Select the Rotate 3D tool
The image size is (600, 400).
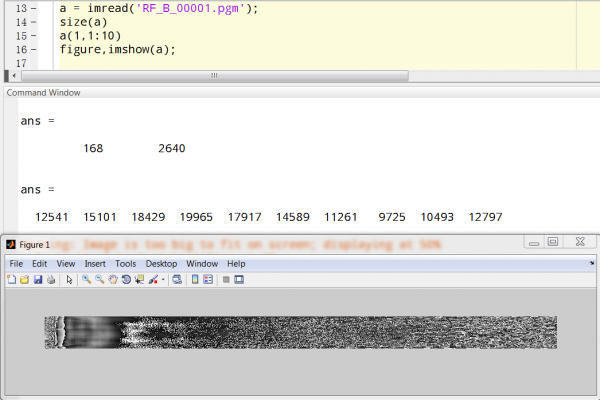(x=126, y=280)
